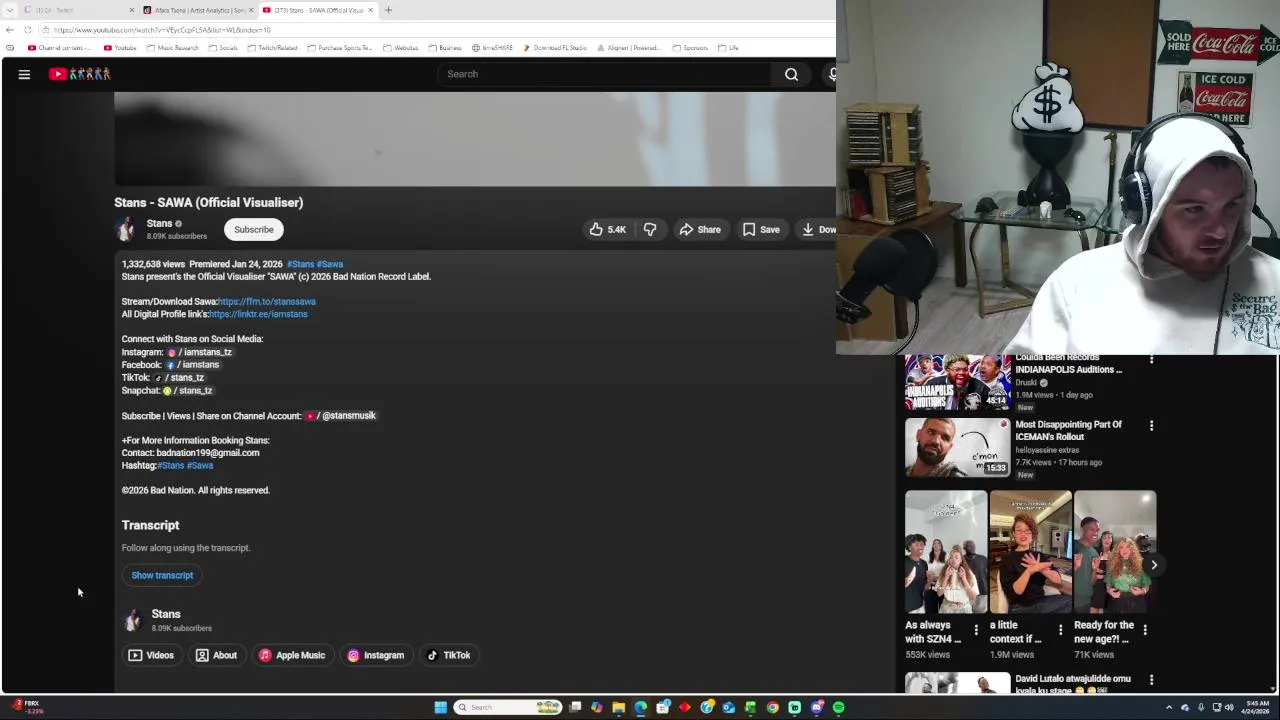
Task: Click the YouTube search input field
Action: (605, 74)
